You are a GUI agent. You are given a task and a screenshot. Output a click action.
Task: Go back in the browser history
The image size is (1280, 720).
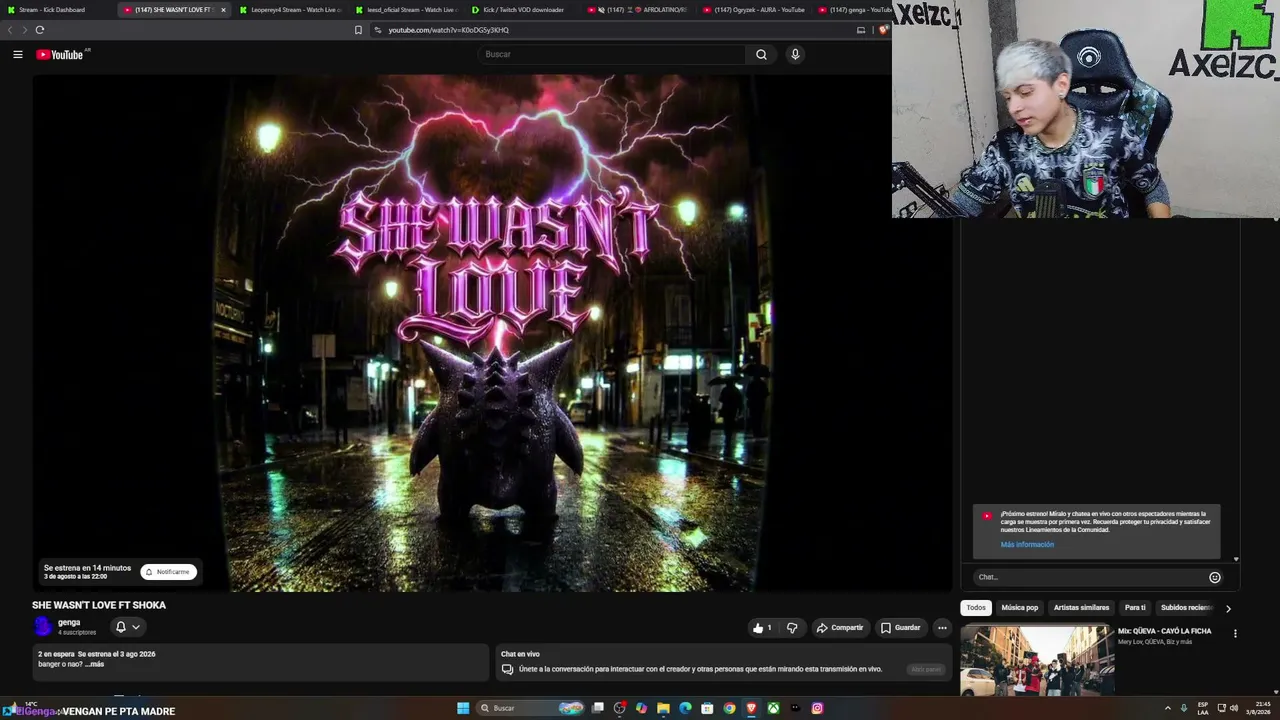pos(11,30)
